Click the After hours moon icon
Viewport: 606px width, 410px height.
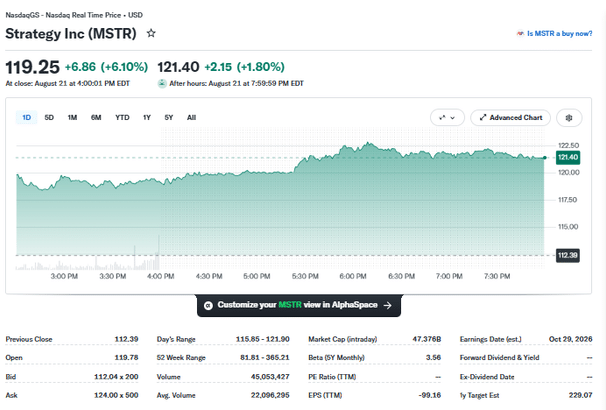tap(162, 83)
